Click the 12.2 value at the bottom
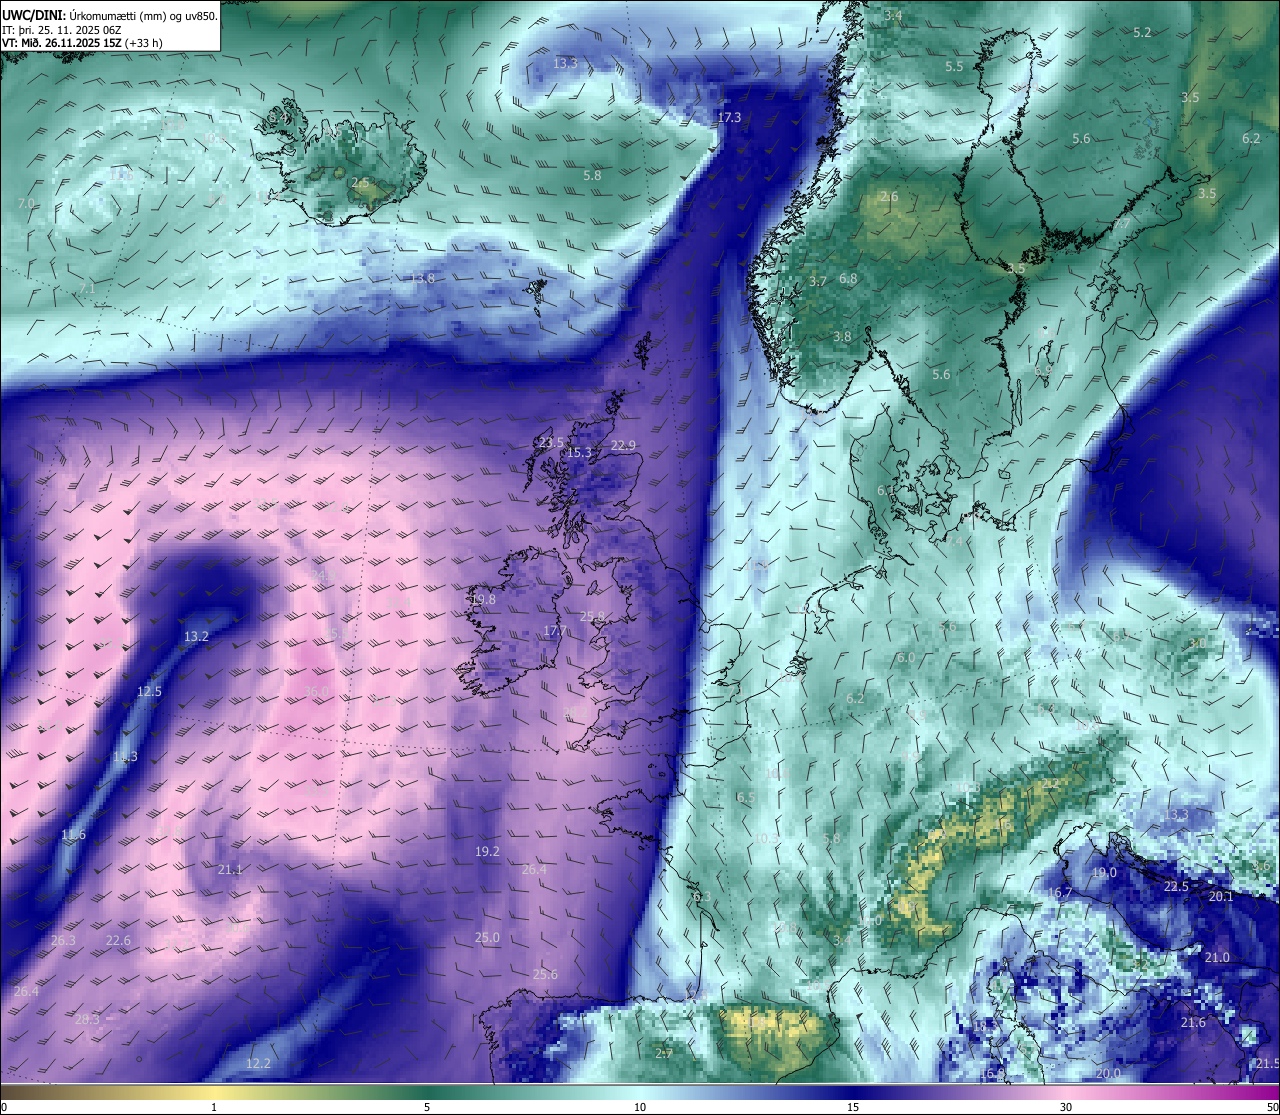This screenshot has width=1280, height=1115. pyautogui.click(x=259, y=1063)
